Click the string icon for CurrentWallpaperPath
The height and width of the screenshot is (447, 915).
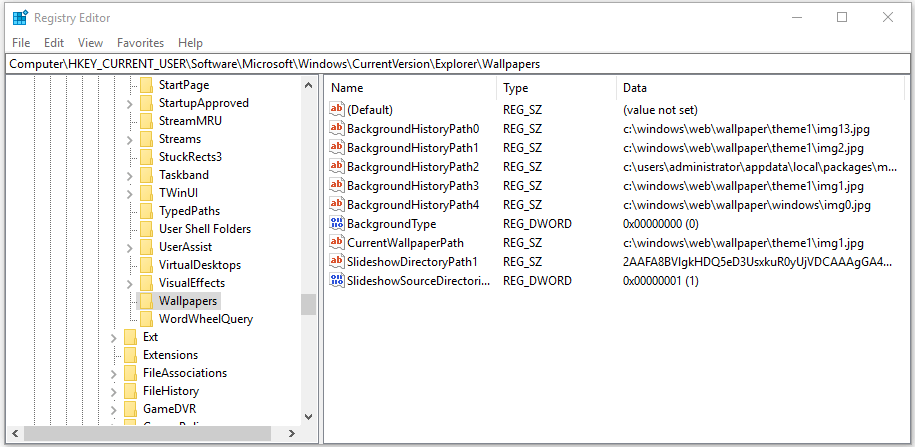[x=337, y=243]
